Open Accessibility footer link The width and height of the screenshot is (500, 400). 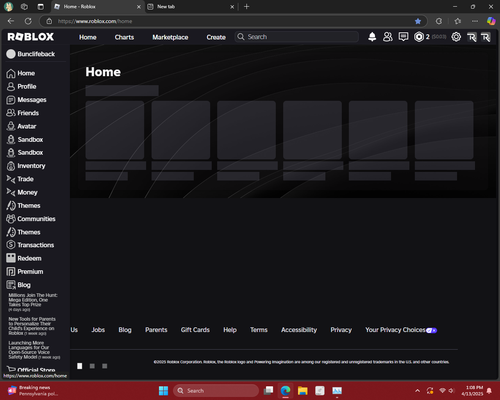coord(299,330)
